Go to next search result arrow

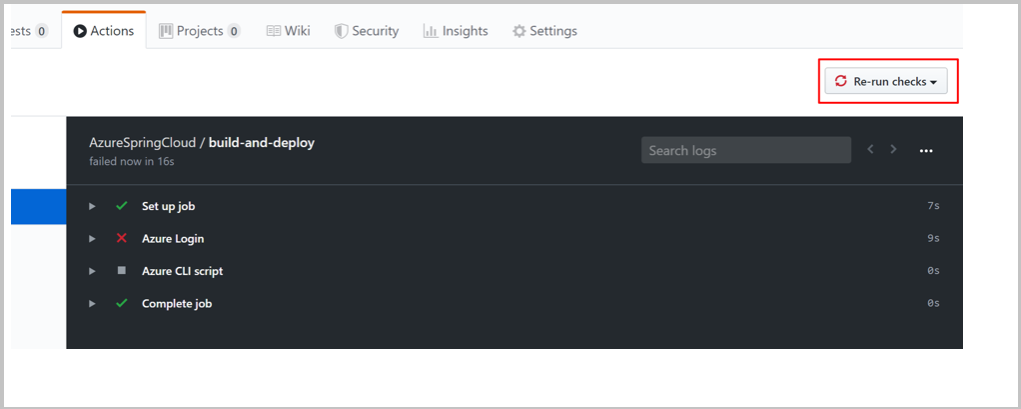[x=894, y=149]
